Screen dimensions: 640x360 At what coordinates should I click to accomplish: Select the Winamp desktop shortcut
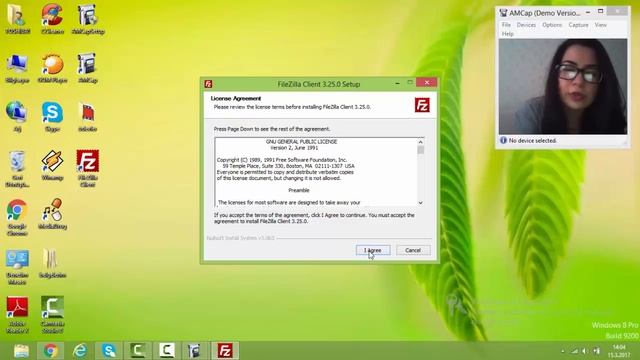[x=52, y=165]
